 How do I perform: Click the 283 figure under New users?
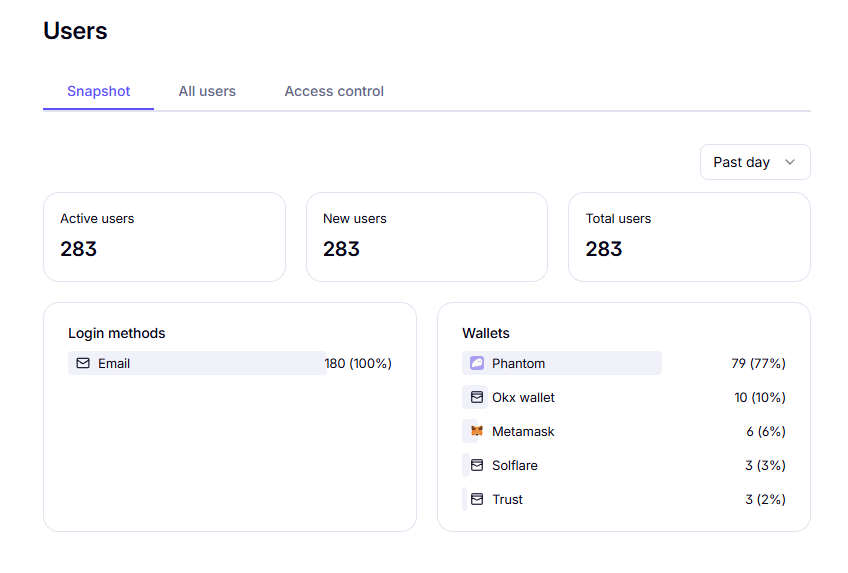(x=341, y=249)
